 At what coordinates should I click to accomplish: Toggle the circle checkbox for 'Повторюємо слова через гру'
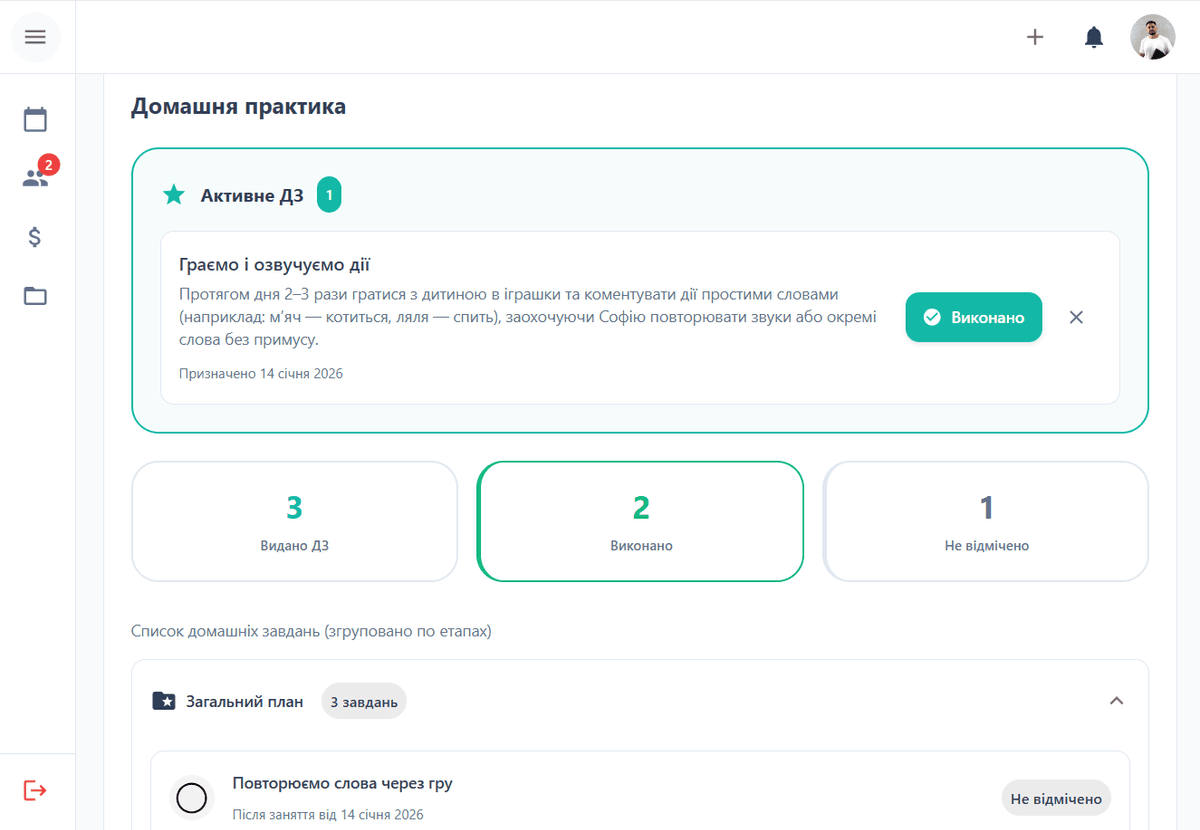[191, 798]
